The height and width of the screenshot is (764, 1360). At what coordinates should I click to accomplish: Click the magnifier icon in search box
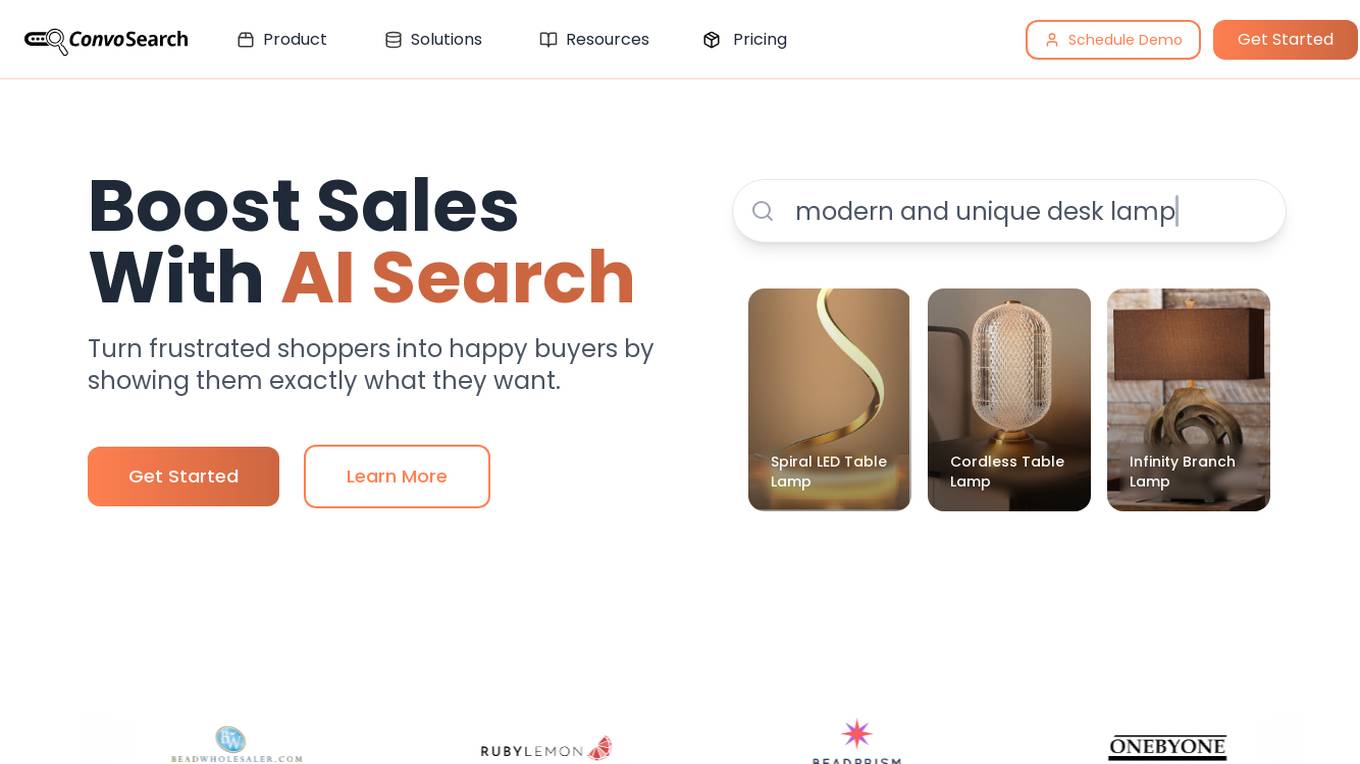pos(763,211)
